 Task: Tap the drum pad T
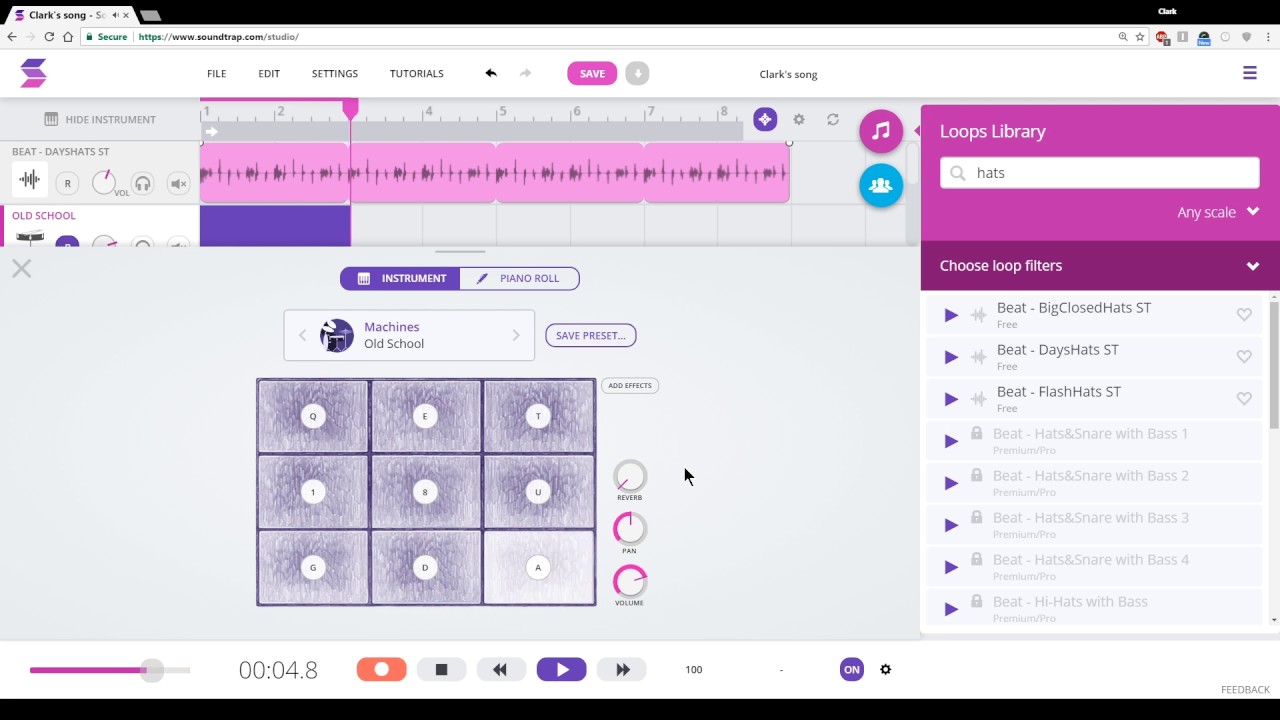538,416
